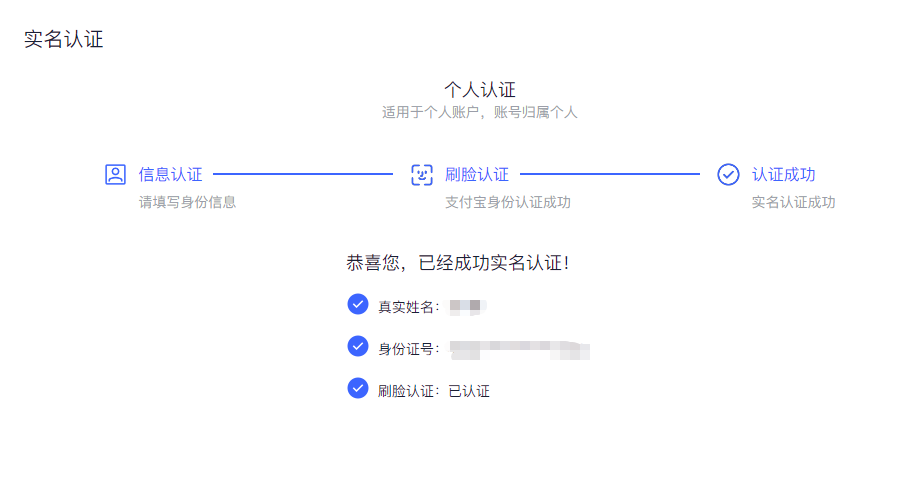
Task: Select the 刷脸认证 step label
Action: pyautogui.click(x=476, y=174)
